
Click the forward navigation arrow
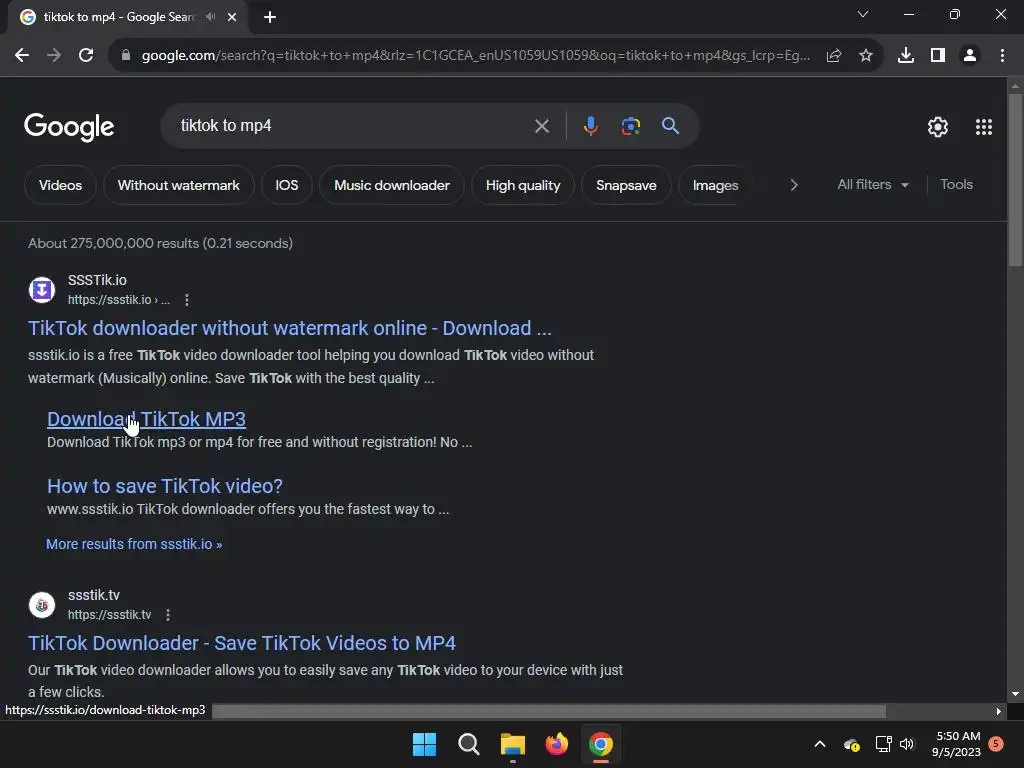pyautogui.click(x=54, y=56)
